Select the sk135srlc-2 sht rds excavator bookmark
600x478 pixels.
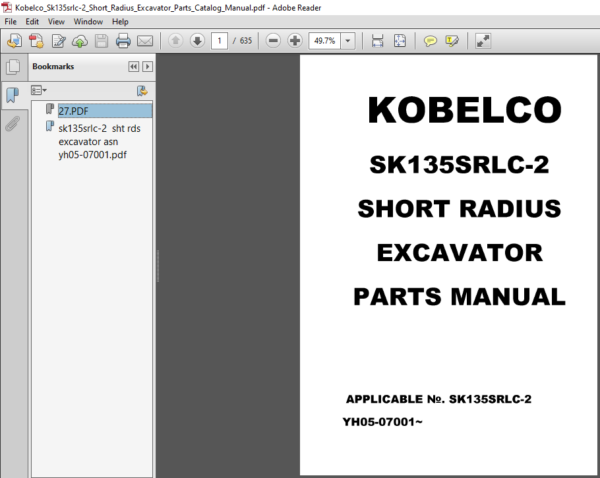[x=99, y=142]
